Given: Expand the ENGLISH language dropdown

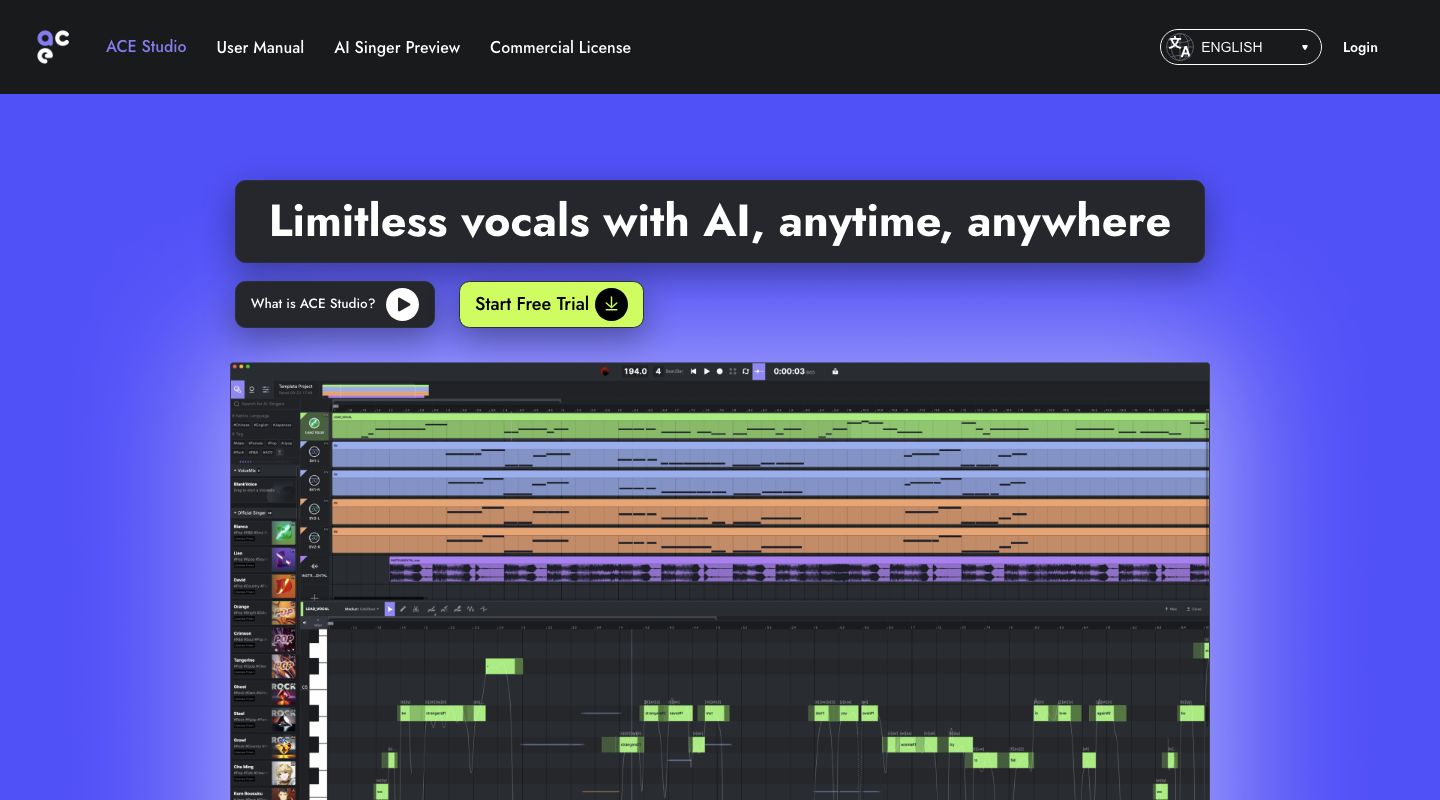Looking at the screenshot, I should (1240, 47).
